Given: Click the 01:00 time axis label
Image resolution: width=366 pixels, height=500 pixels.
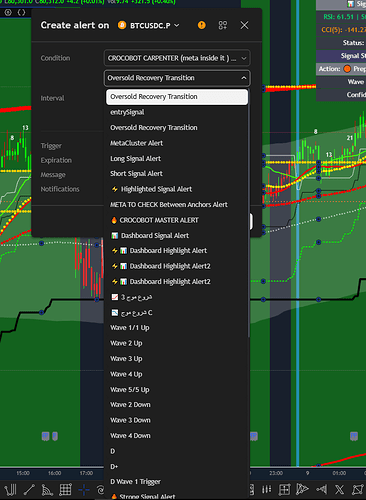Looking at the screenshot, I should (x=339, y=473).
